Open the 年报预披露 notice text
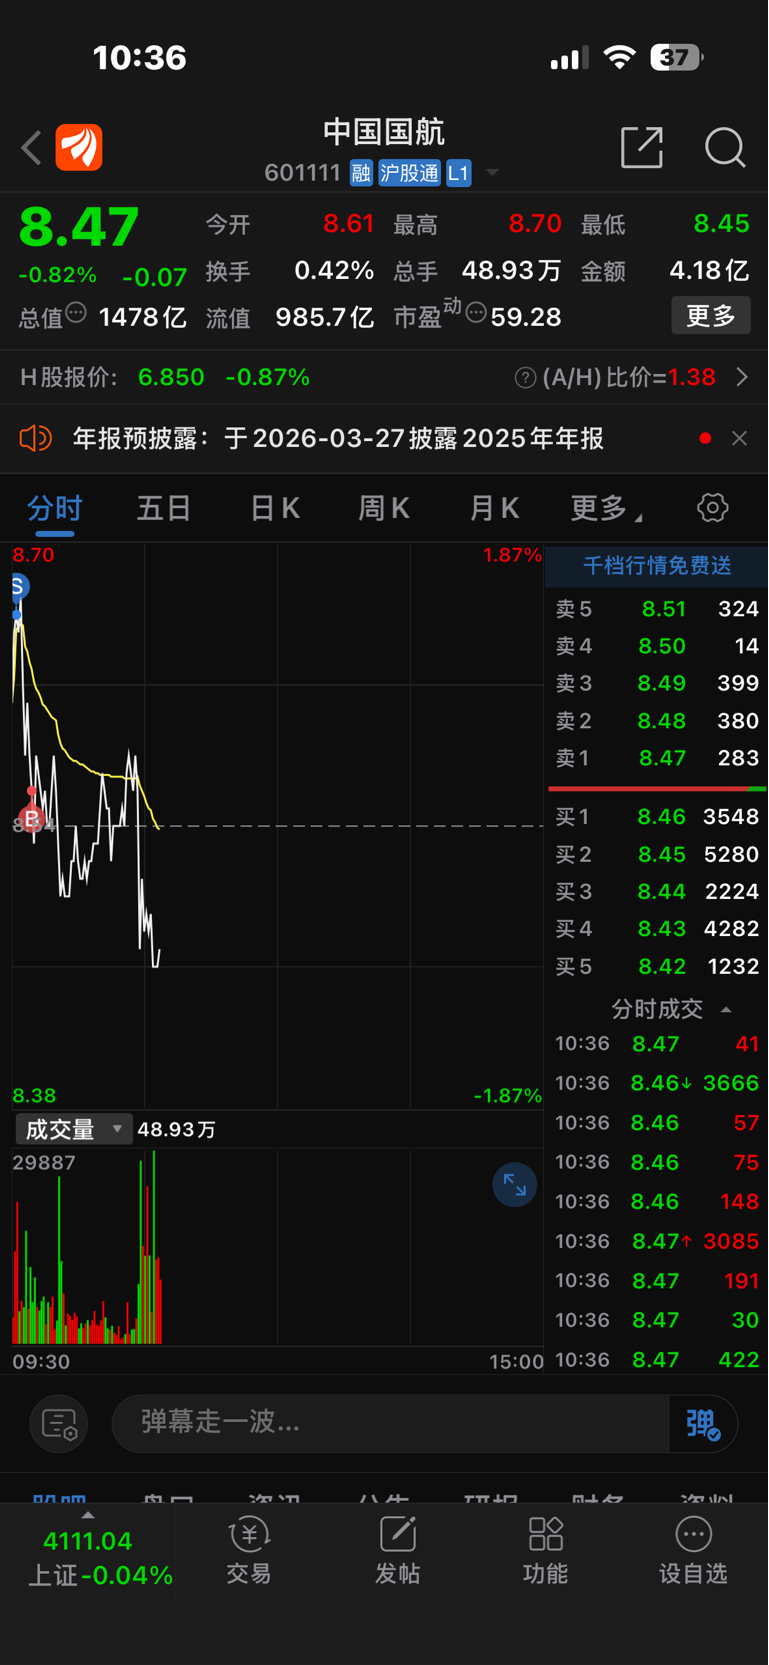The height and width of the screenshot is (1665, 769). tap(338, 438)
